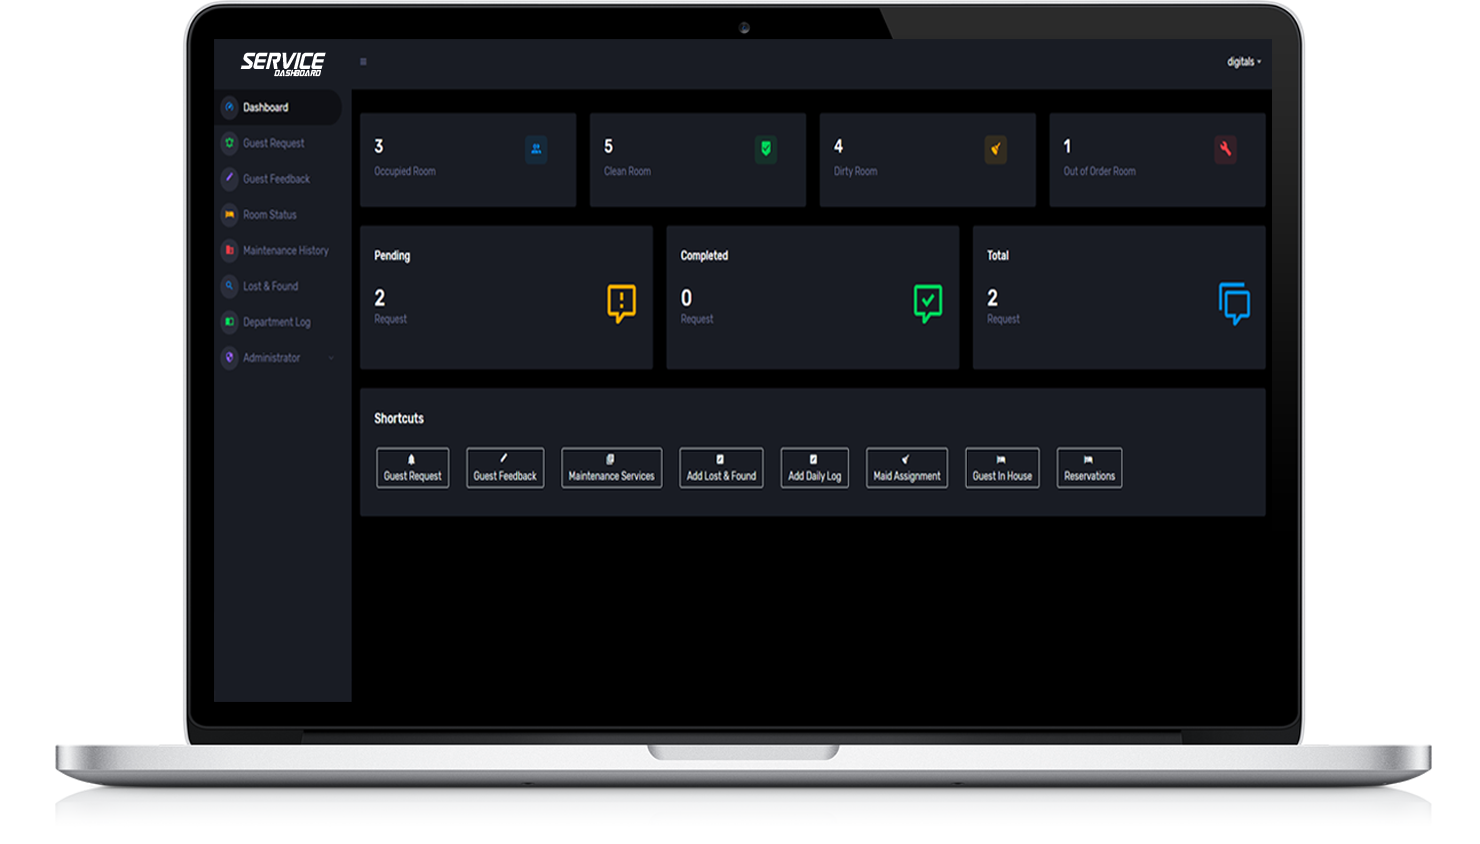The height and width of the screenshot is (844, 1480).
Task: Select Dashboard in the sidebar
Action: coord(266,108)
